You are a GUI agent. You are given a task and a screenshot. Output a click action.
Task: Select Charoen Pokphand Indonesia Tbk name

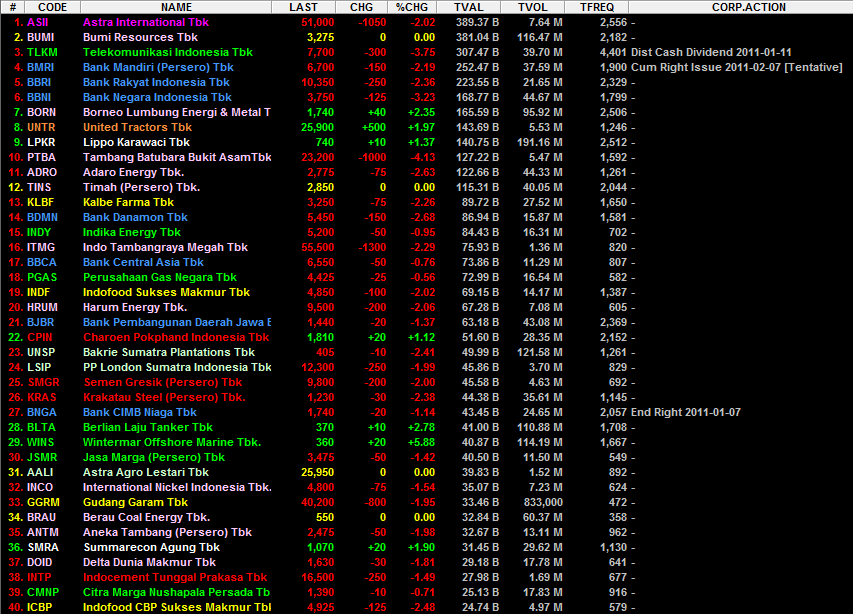tap(176, 337)
